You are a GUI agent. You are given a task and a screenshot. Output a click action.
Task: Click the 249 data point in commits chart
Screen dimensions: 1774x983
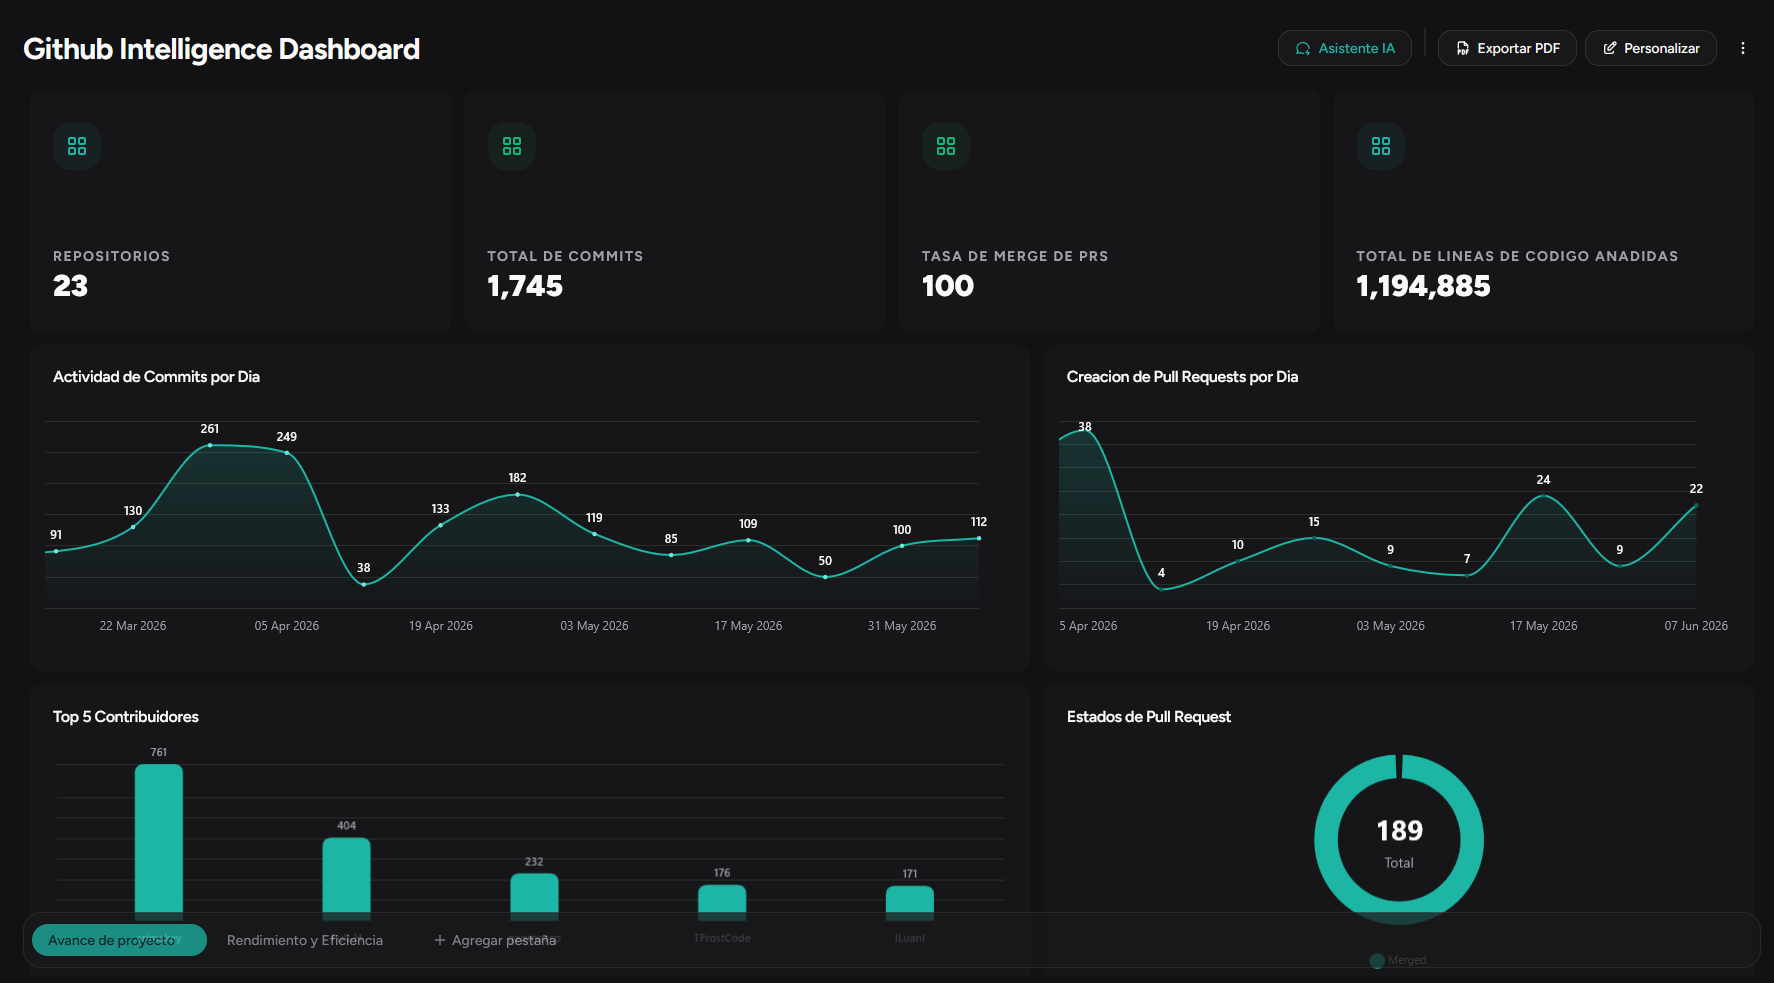click(x=287, y=453)
